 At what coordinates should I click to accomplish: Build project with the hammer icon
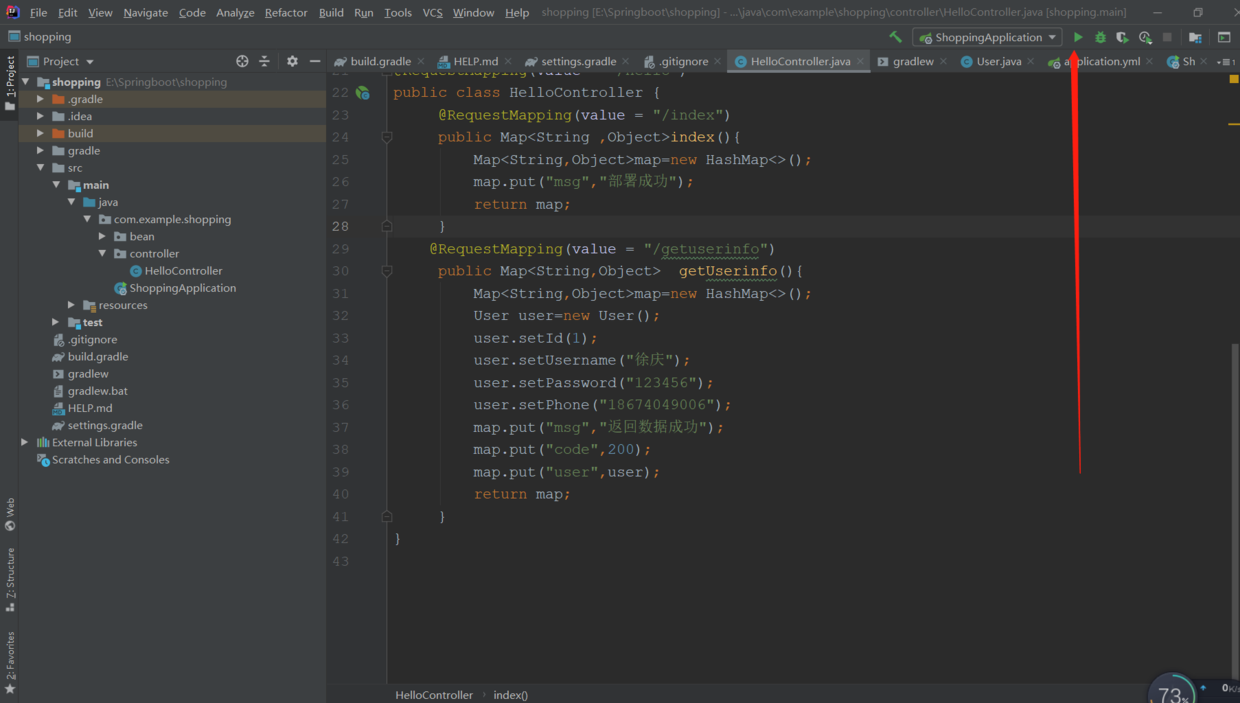tap(895, 37)
